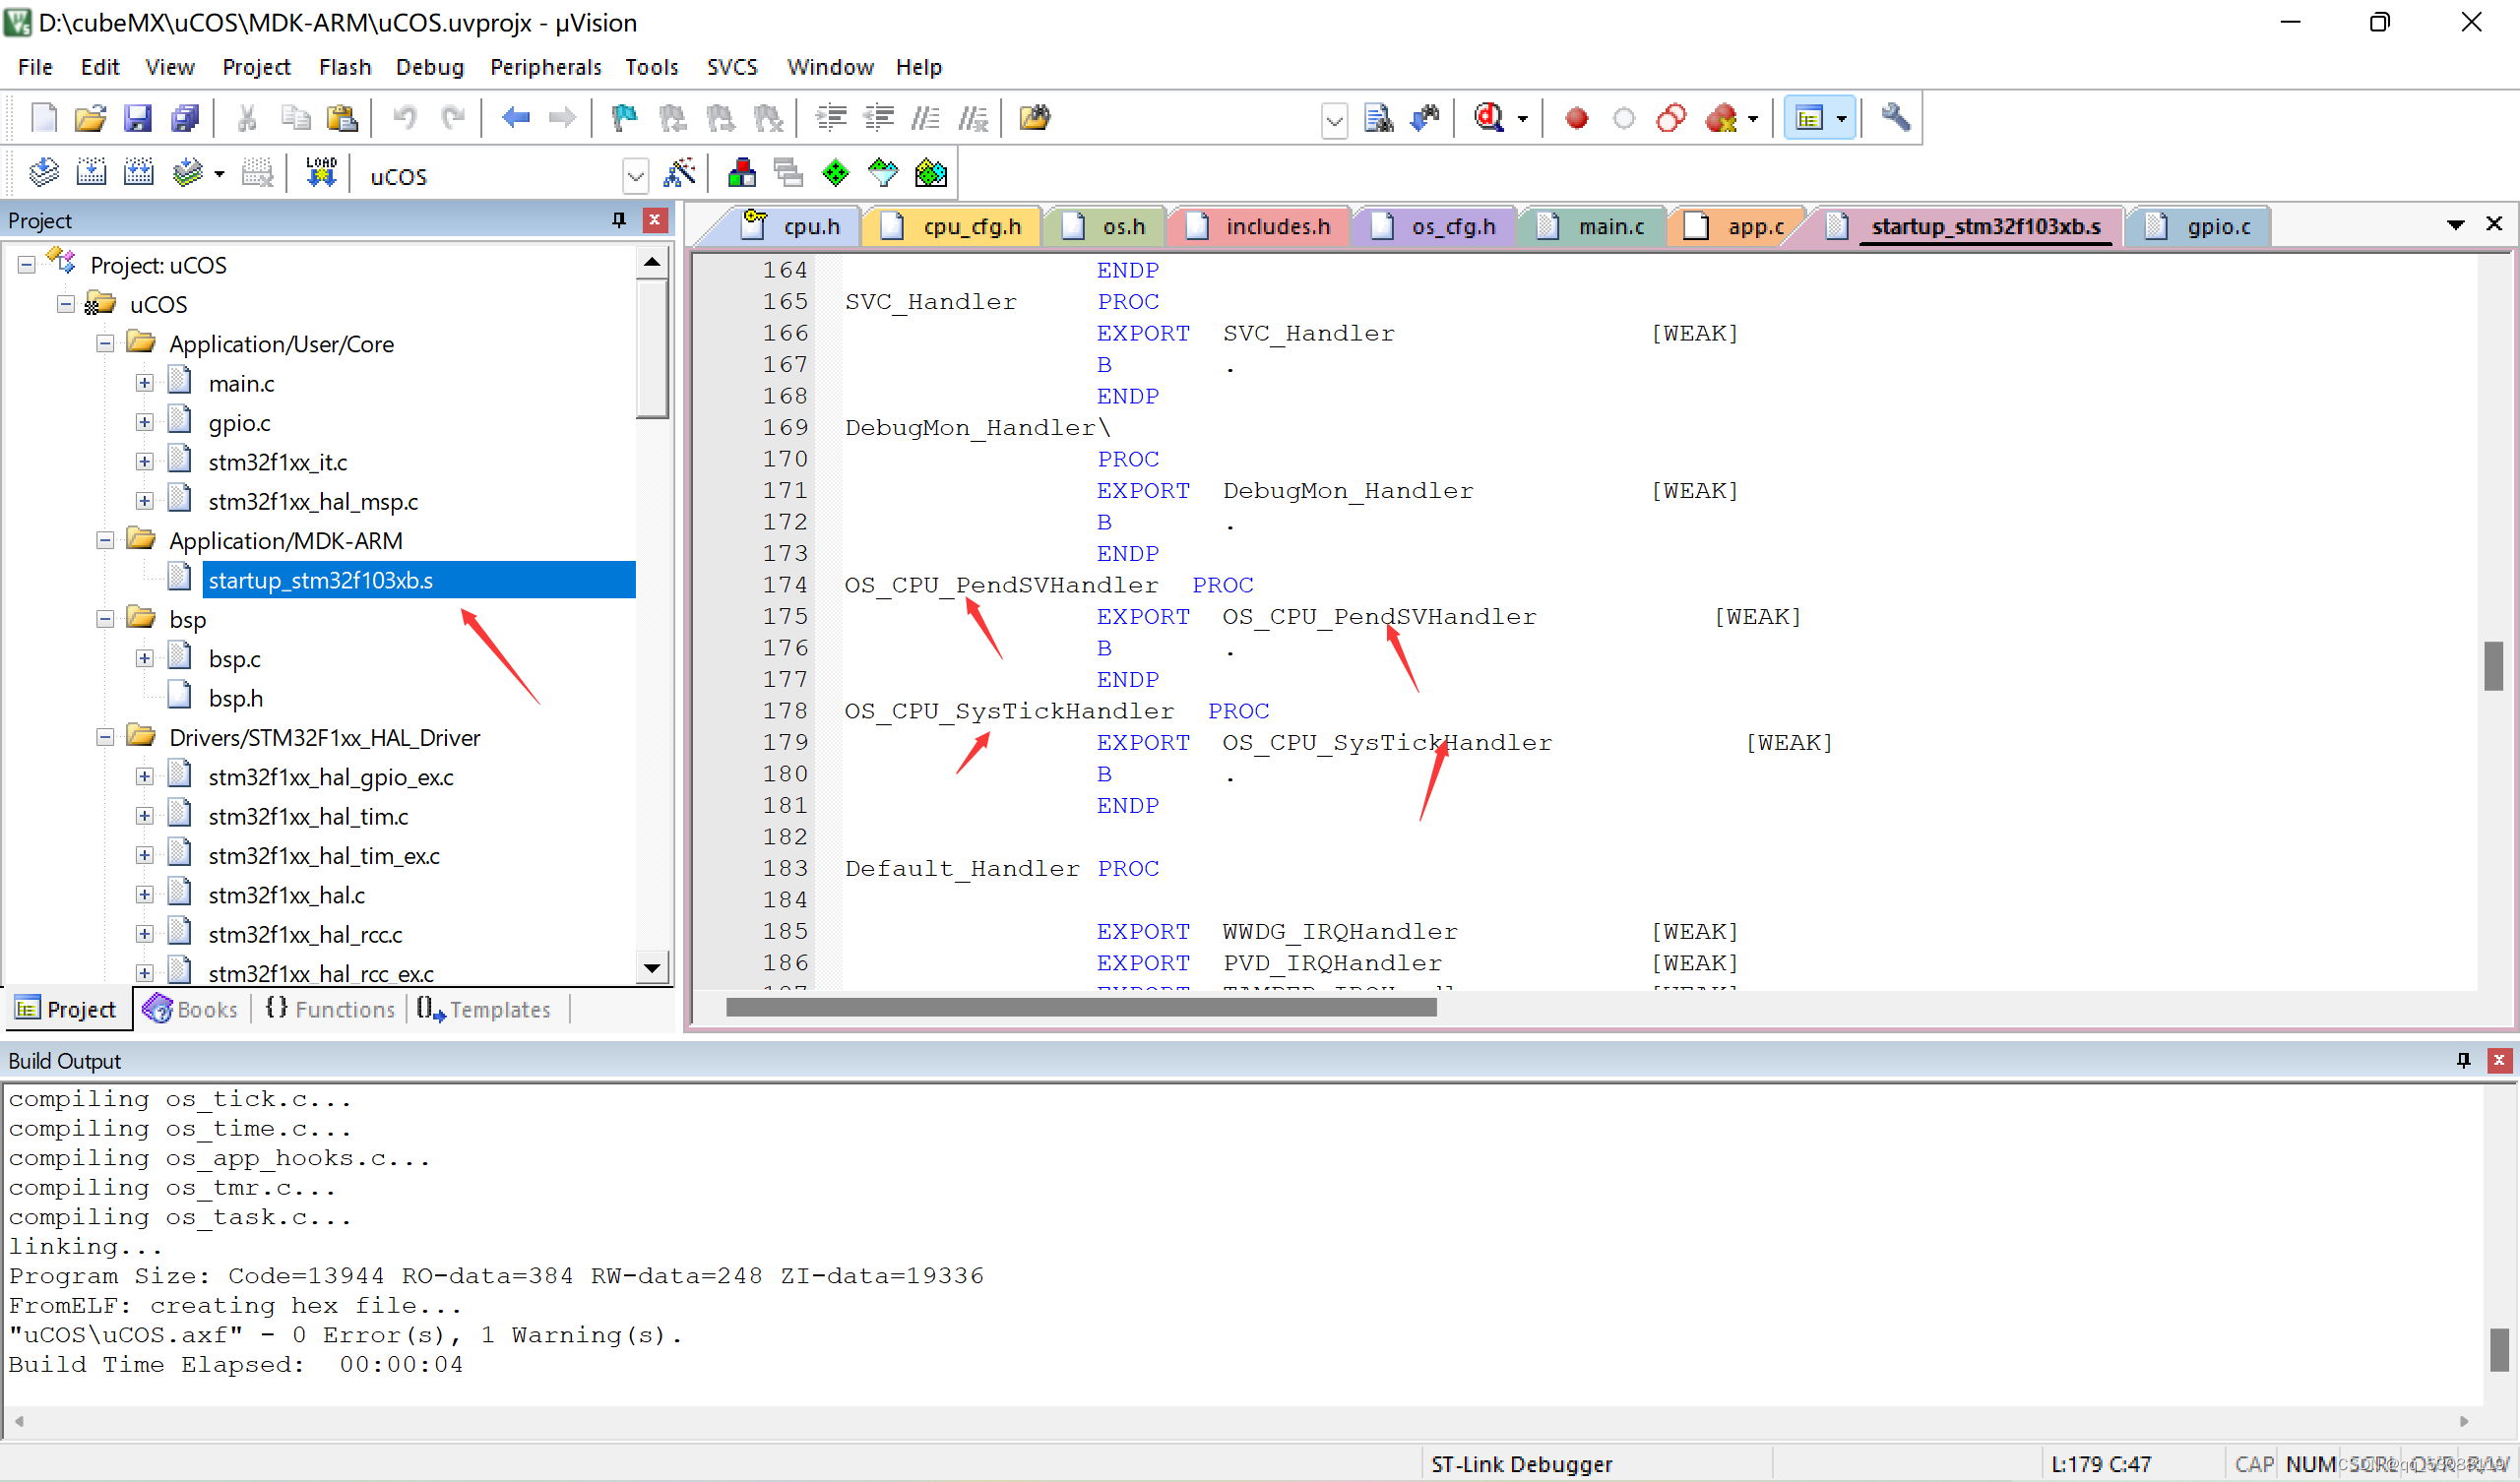Switch to the app.c editor tab
The image size is (2520, 1482).
tap(1740, 227)
